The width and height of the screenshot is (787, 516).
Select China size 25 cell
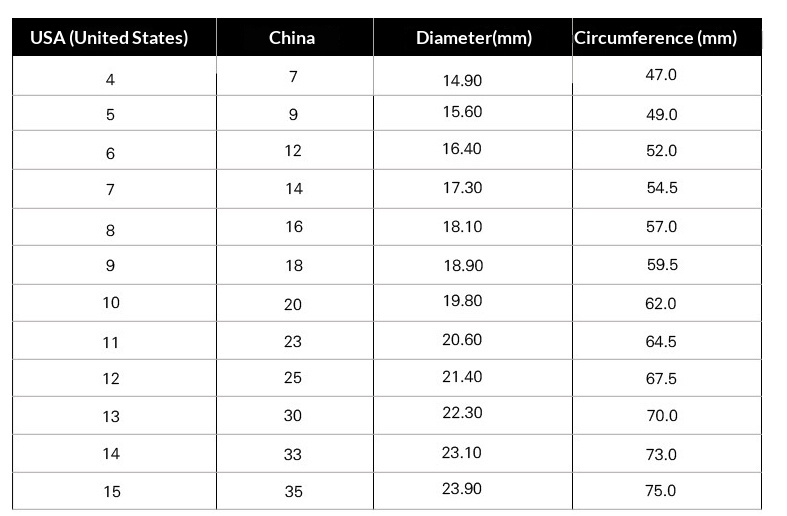point(293,379)
